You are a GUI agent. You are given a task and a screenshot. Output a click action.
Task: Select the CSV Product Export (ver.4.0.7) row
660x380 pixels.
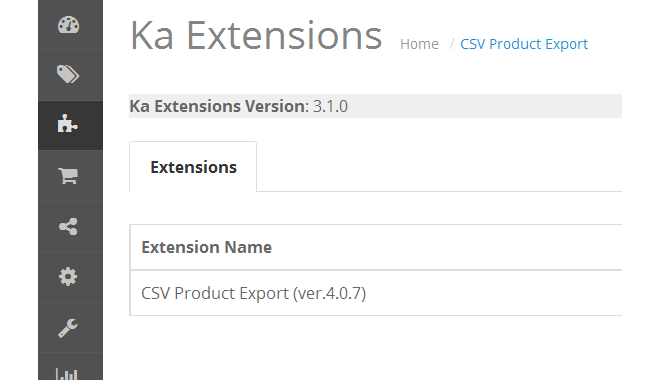coord(376,293)
